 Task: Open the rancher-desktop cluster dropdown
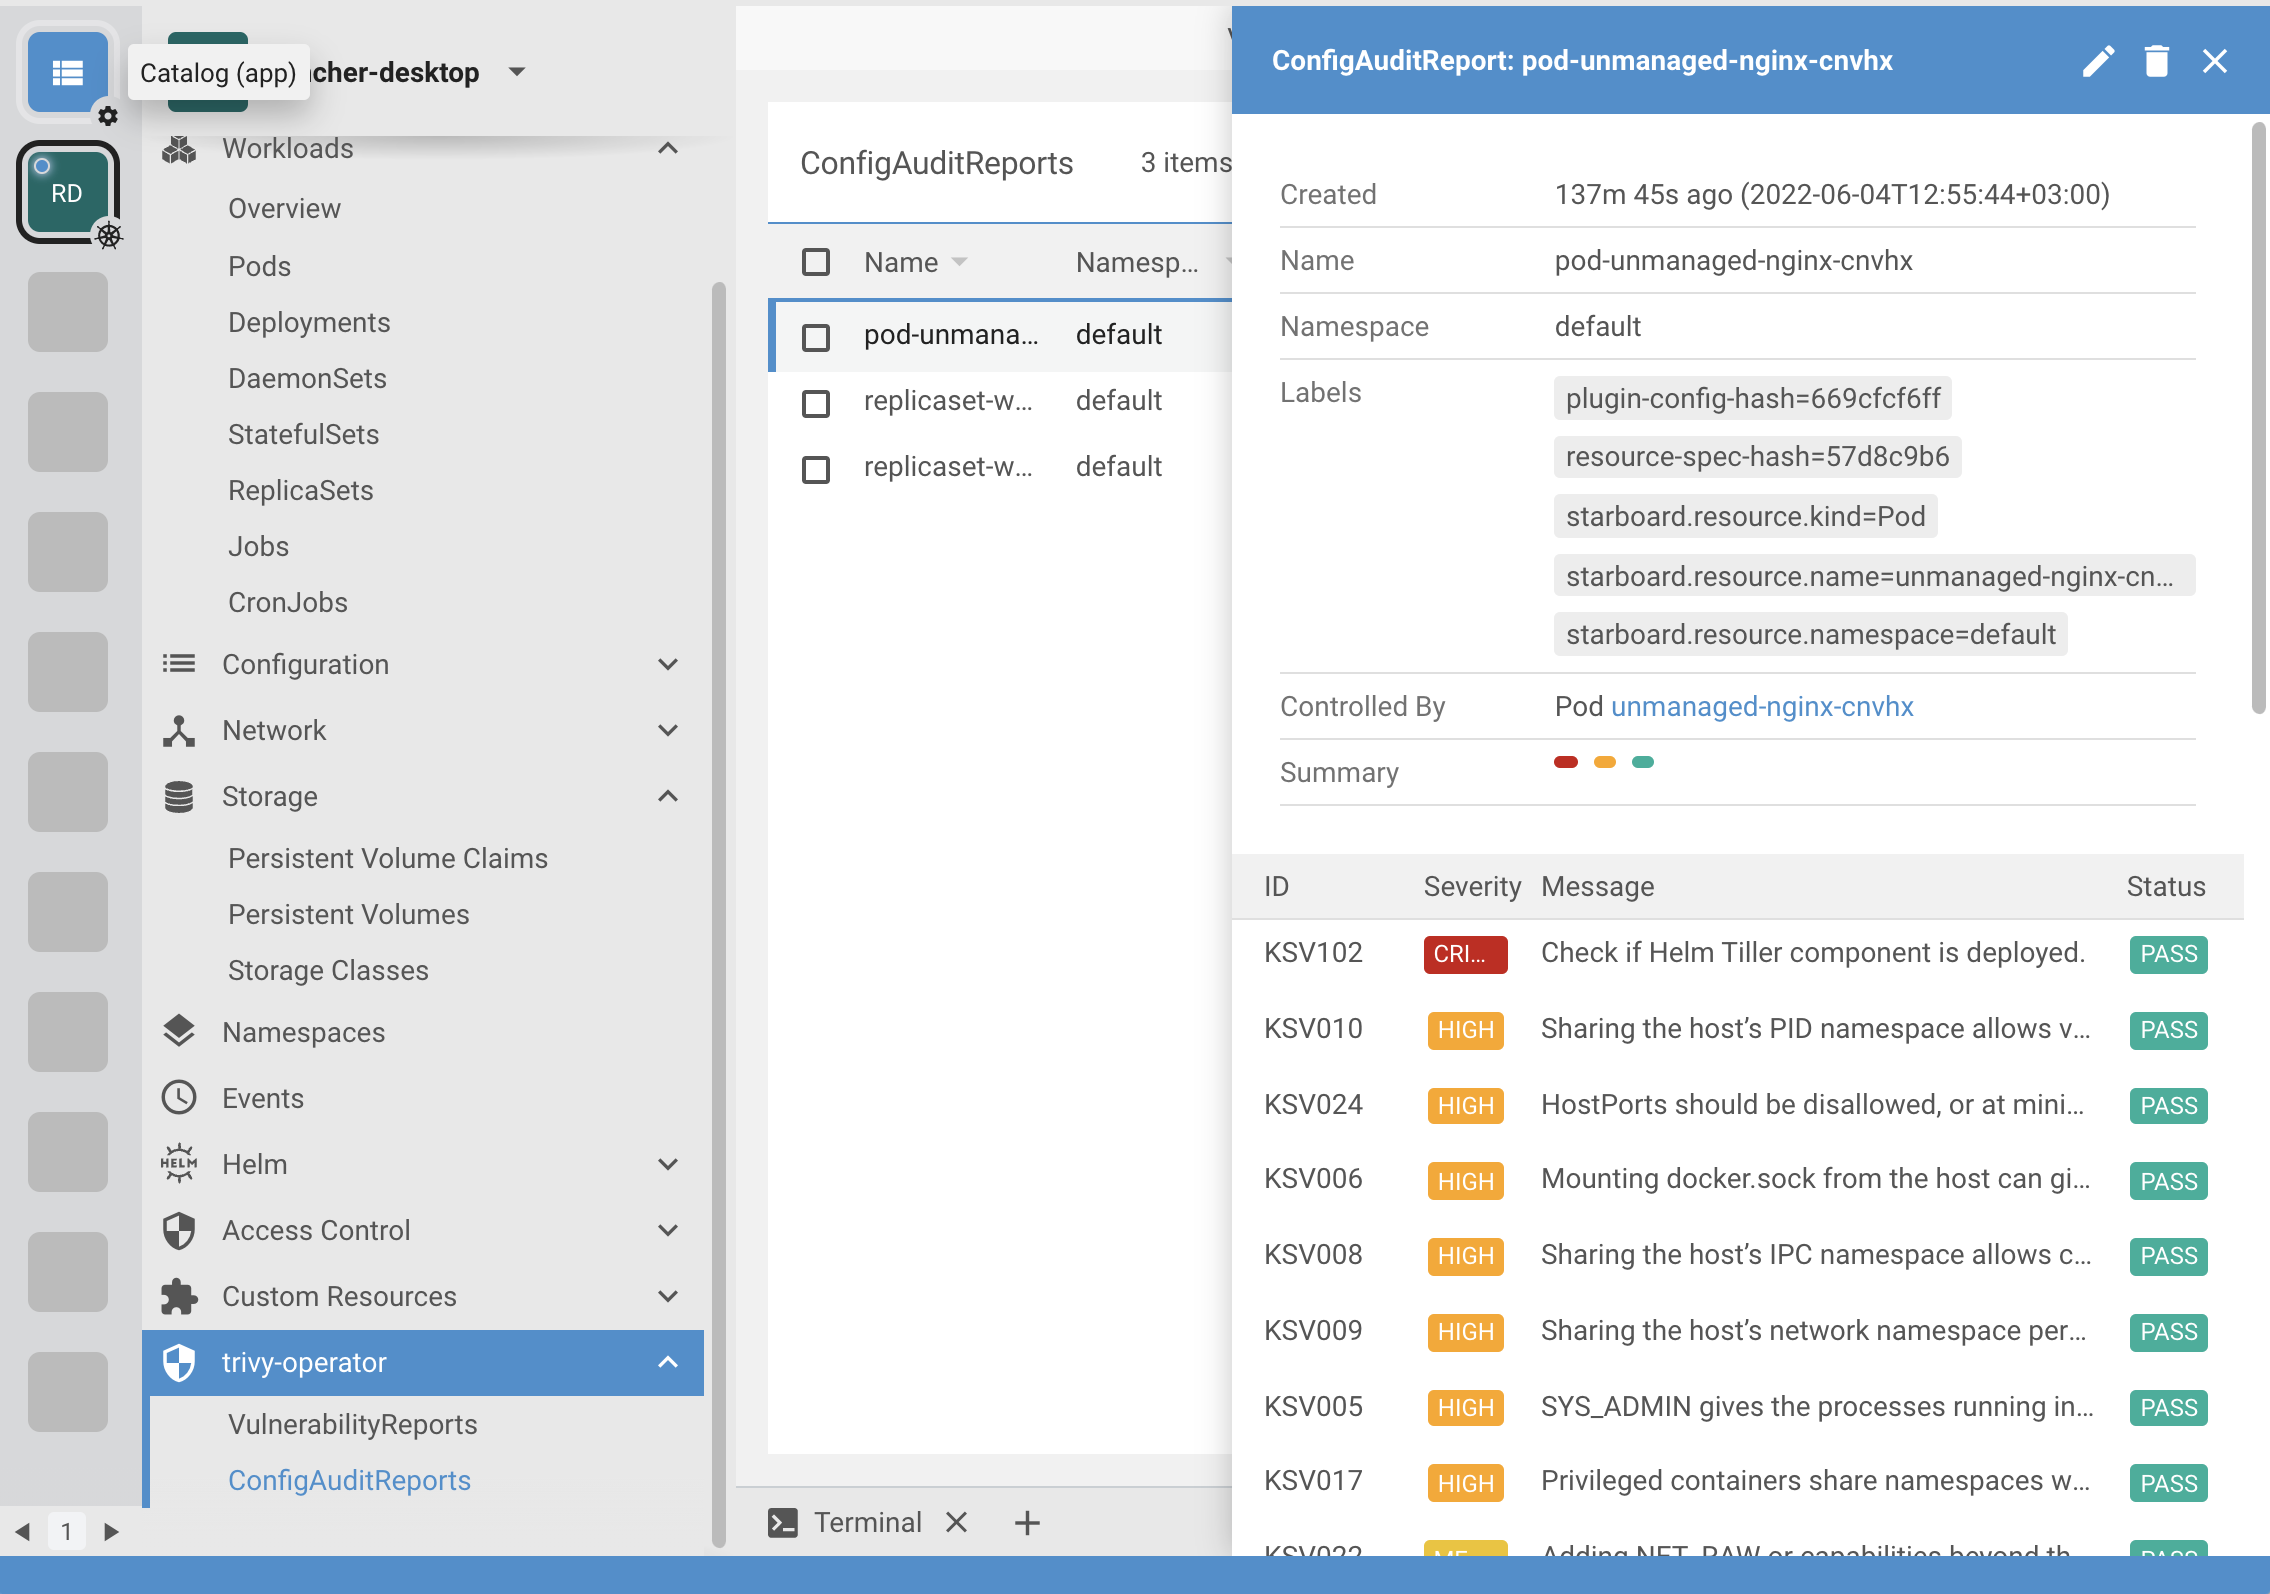pyautogui.click(x=516, y=72)
